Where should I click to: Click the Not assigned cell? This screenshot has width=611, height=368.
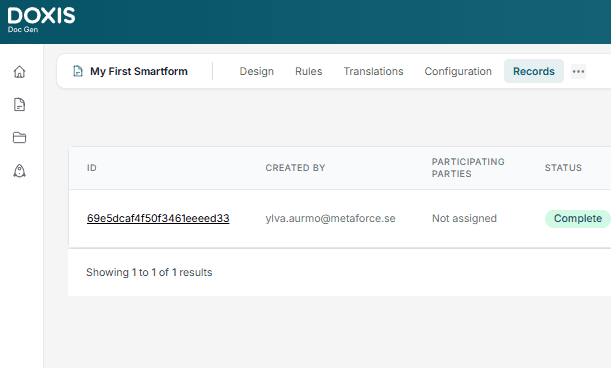464,218
